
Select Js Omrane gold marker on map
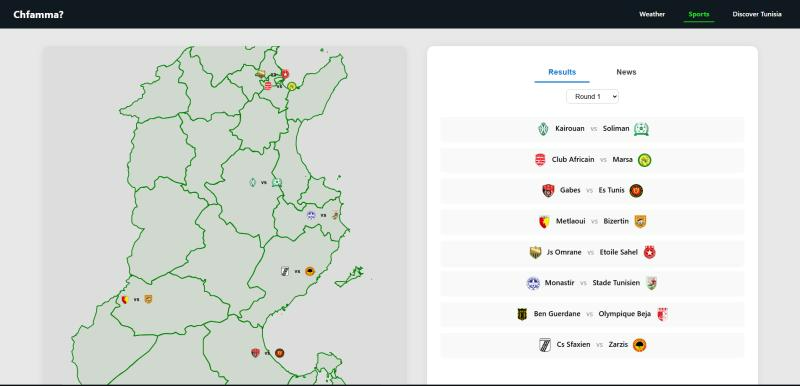tap(260, 74)
